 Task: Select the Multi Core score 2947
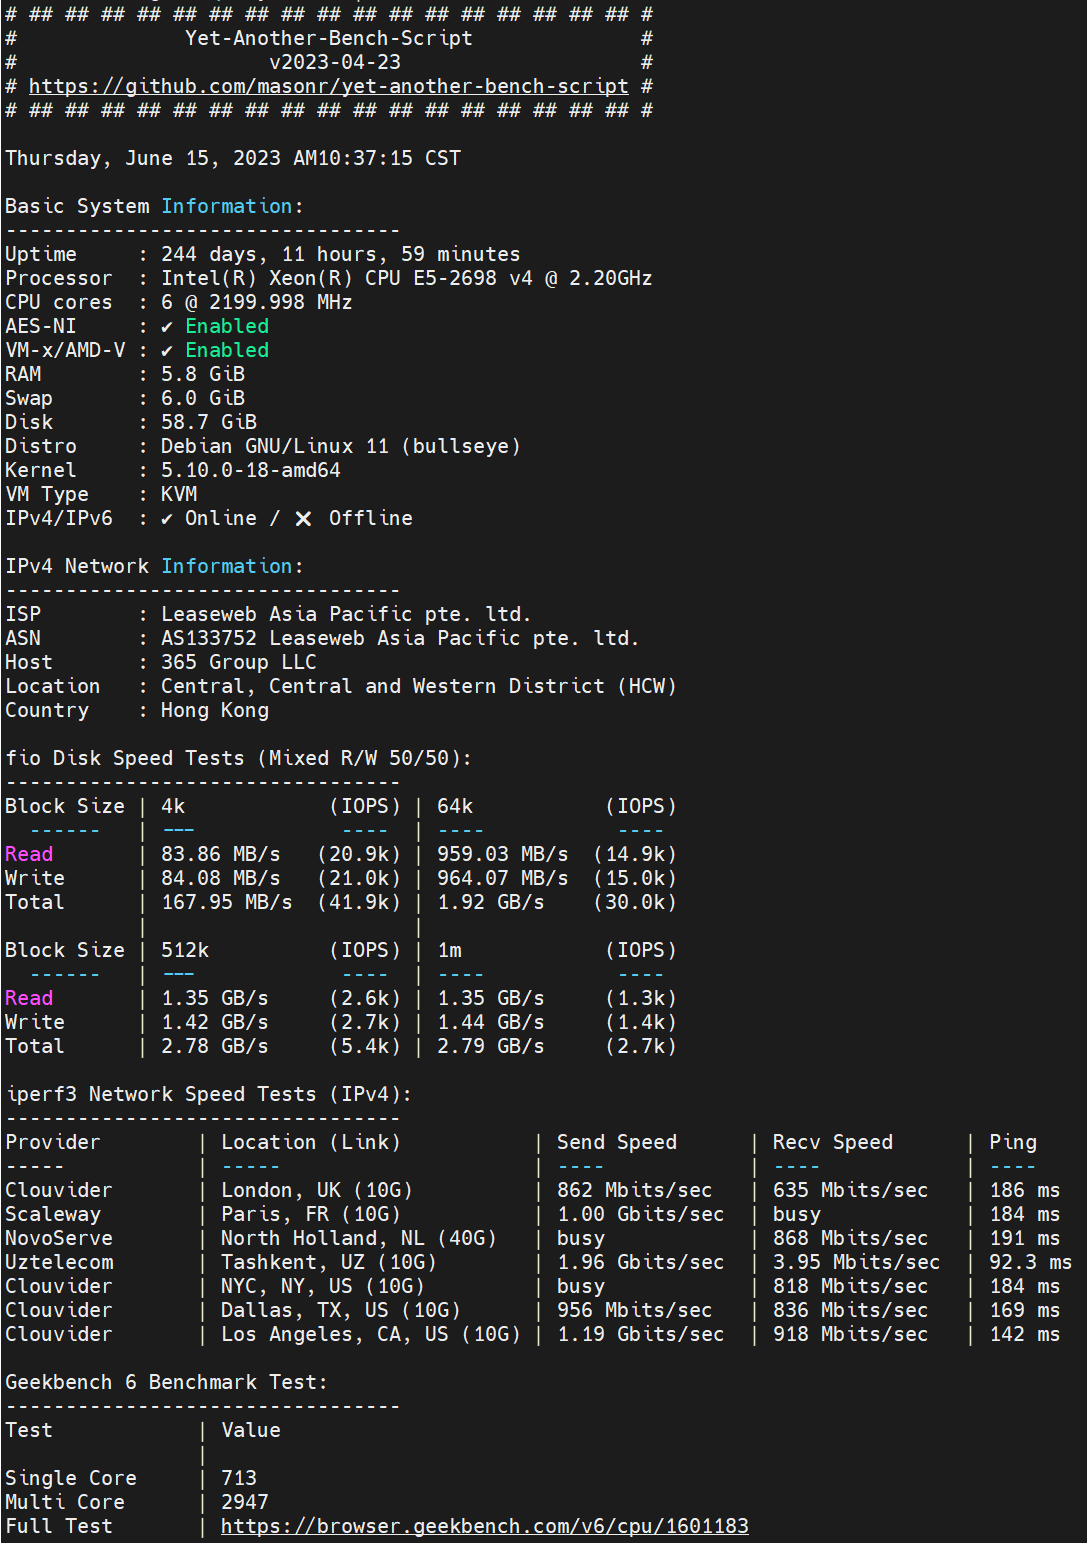click(245, 1502)
